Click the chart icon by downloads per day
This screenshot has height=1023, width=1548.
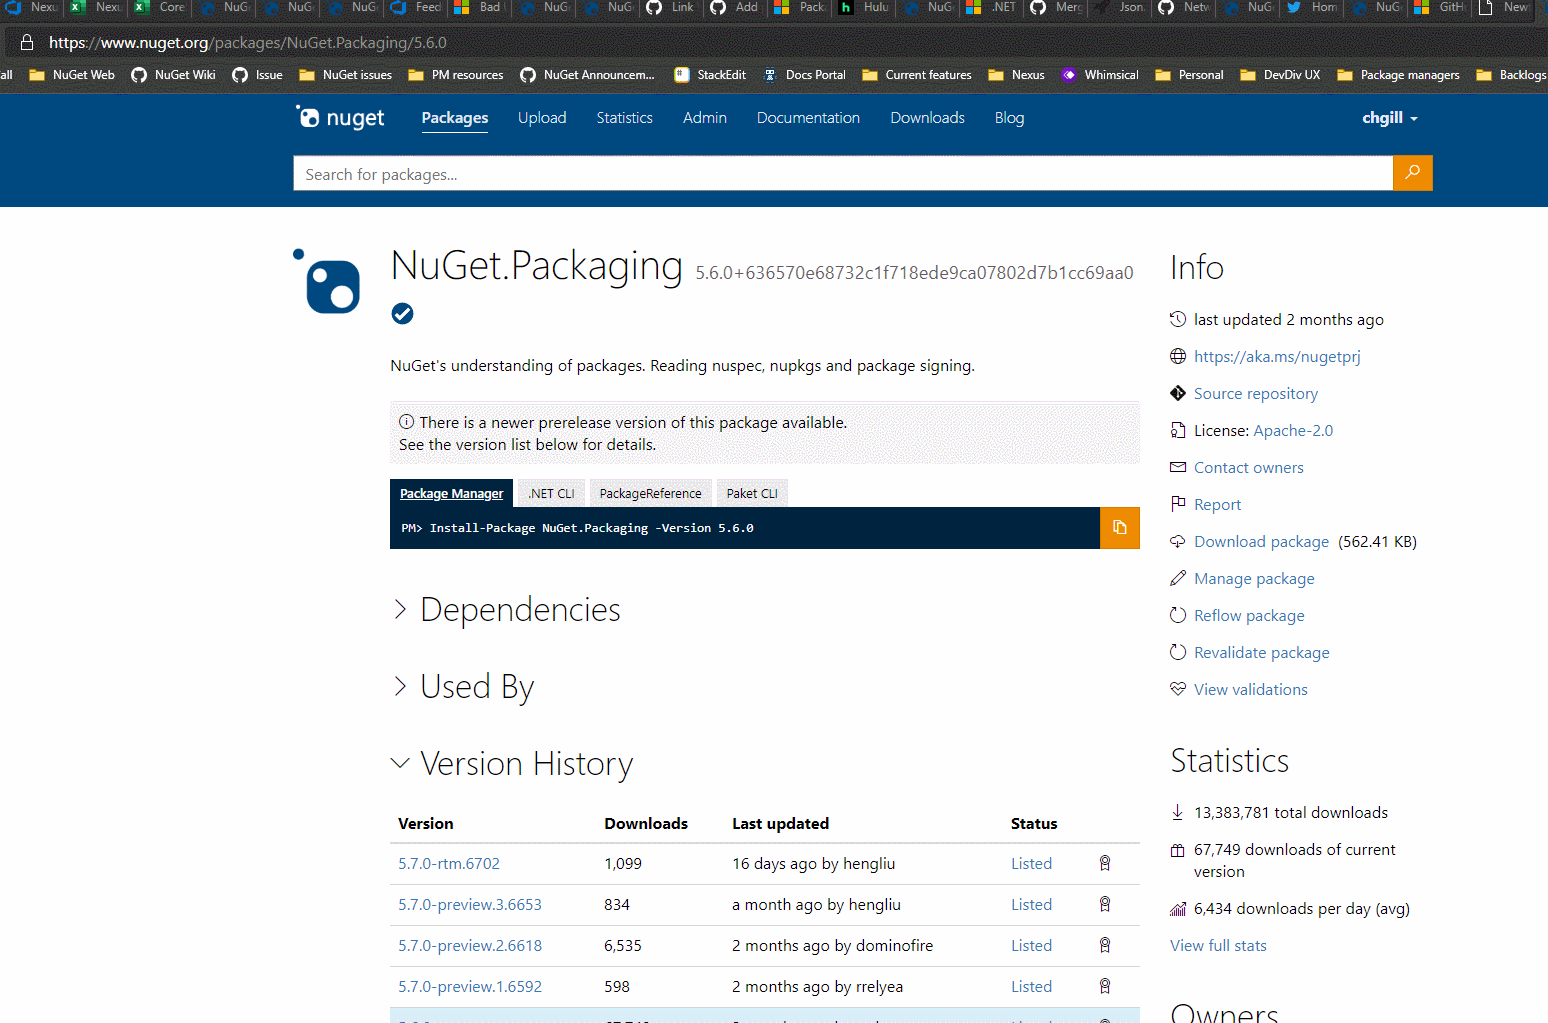[x=1178, y=909]
